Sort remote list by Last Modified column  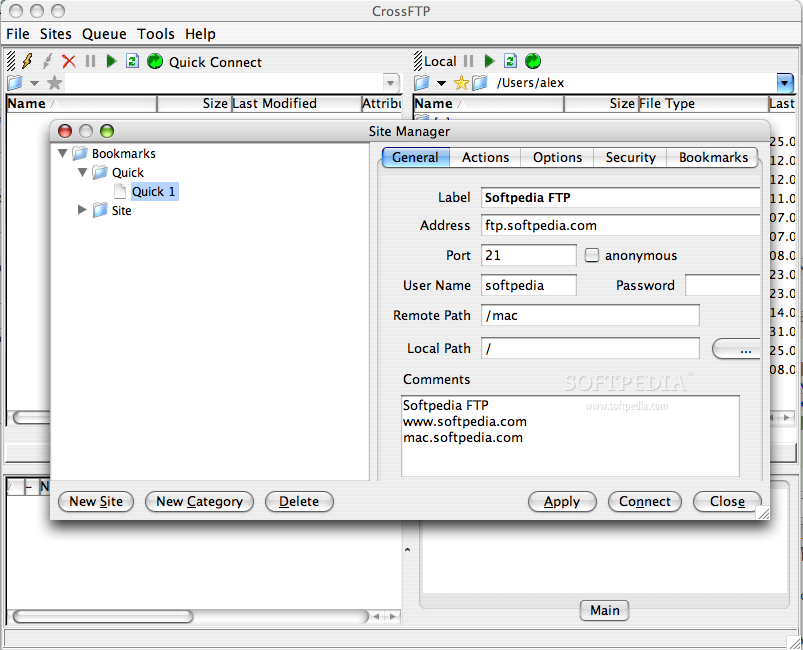[296, 103]
